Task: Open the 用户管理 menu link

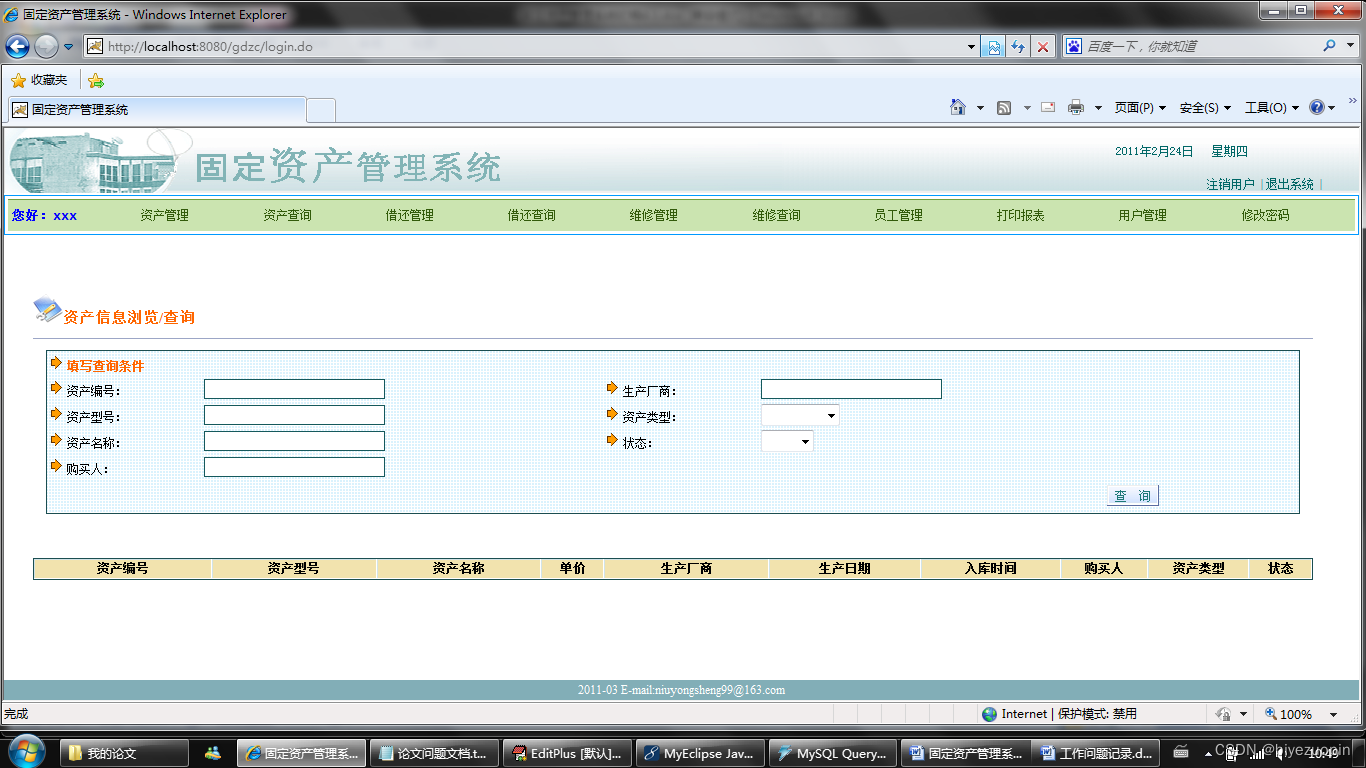Action: click(x=1142, y=215)
